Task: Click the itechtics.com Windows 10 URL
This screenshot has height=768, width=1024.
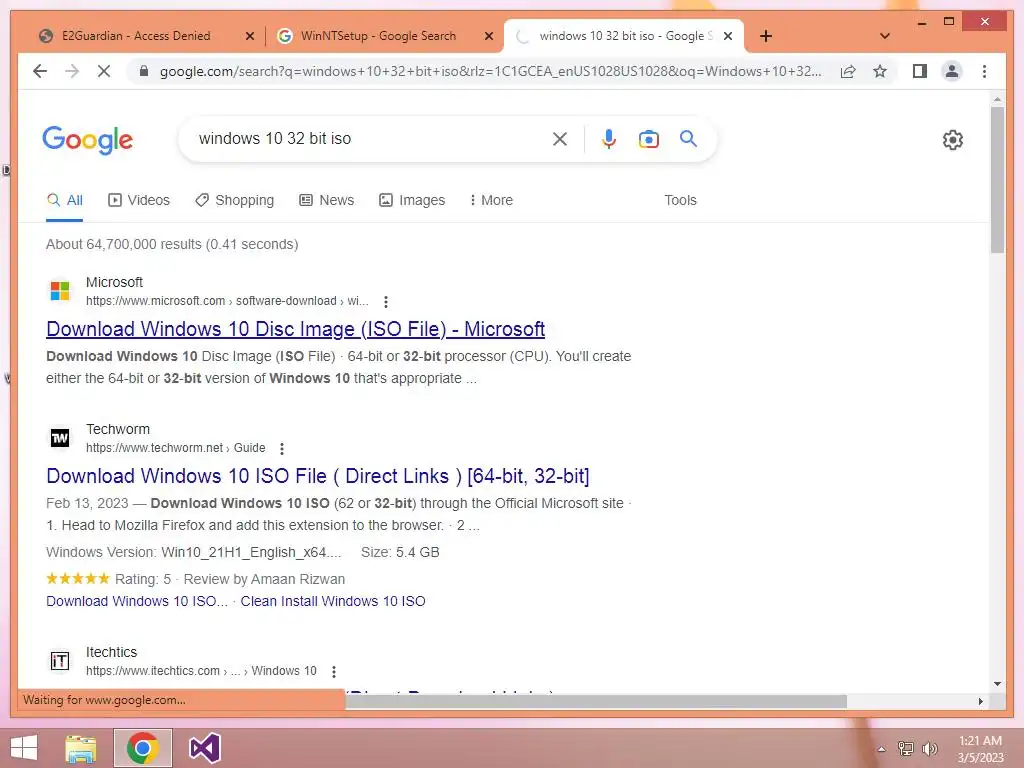Action: [201, 671]
